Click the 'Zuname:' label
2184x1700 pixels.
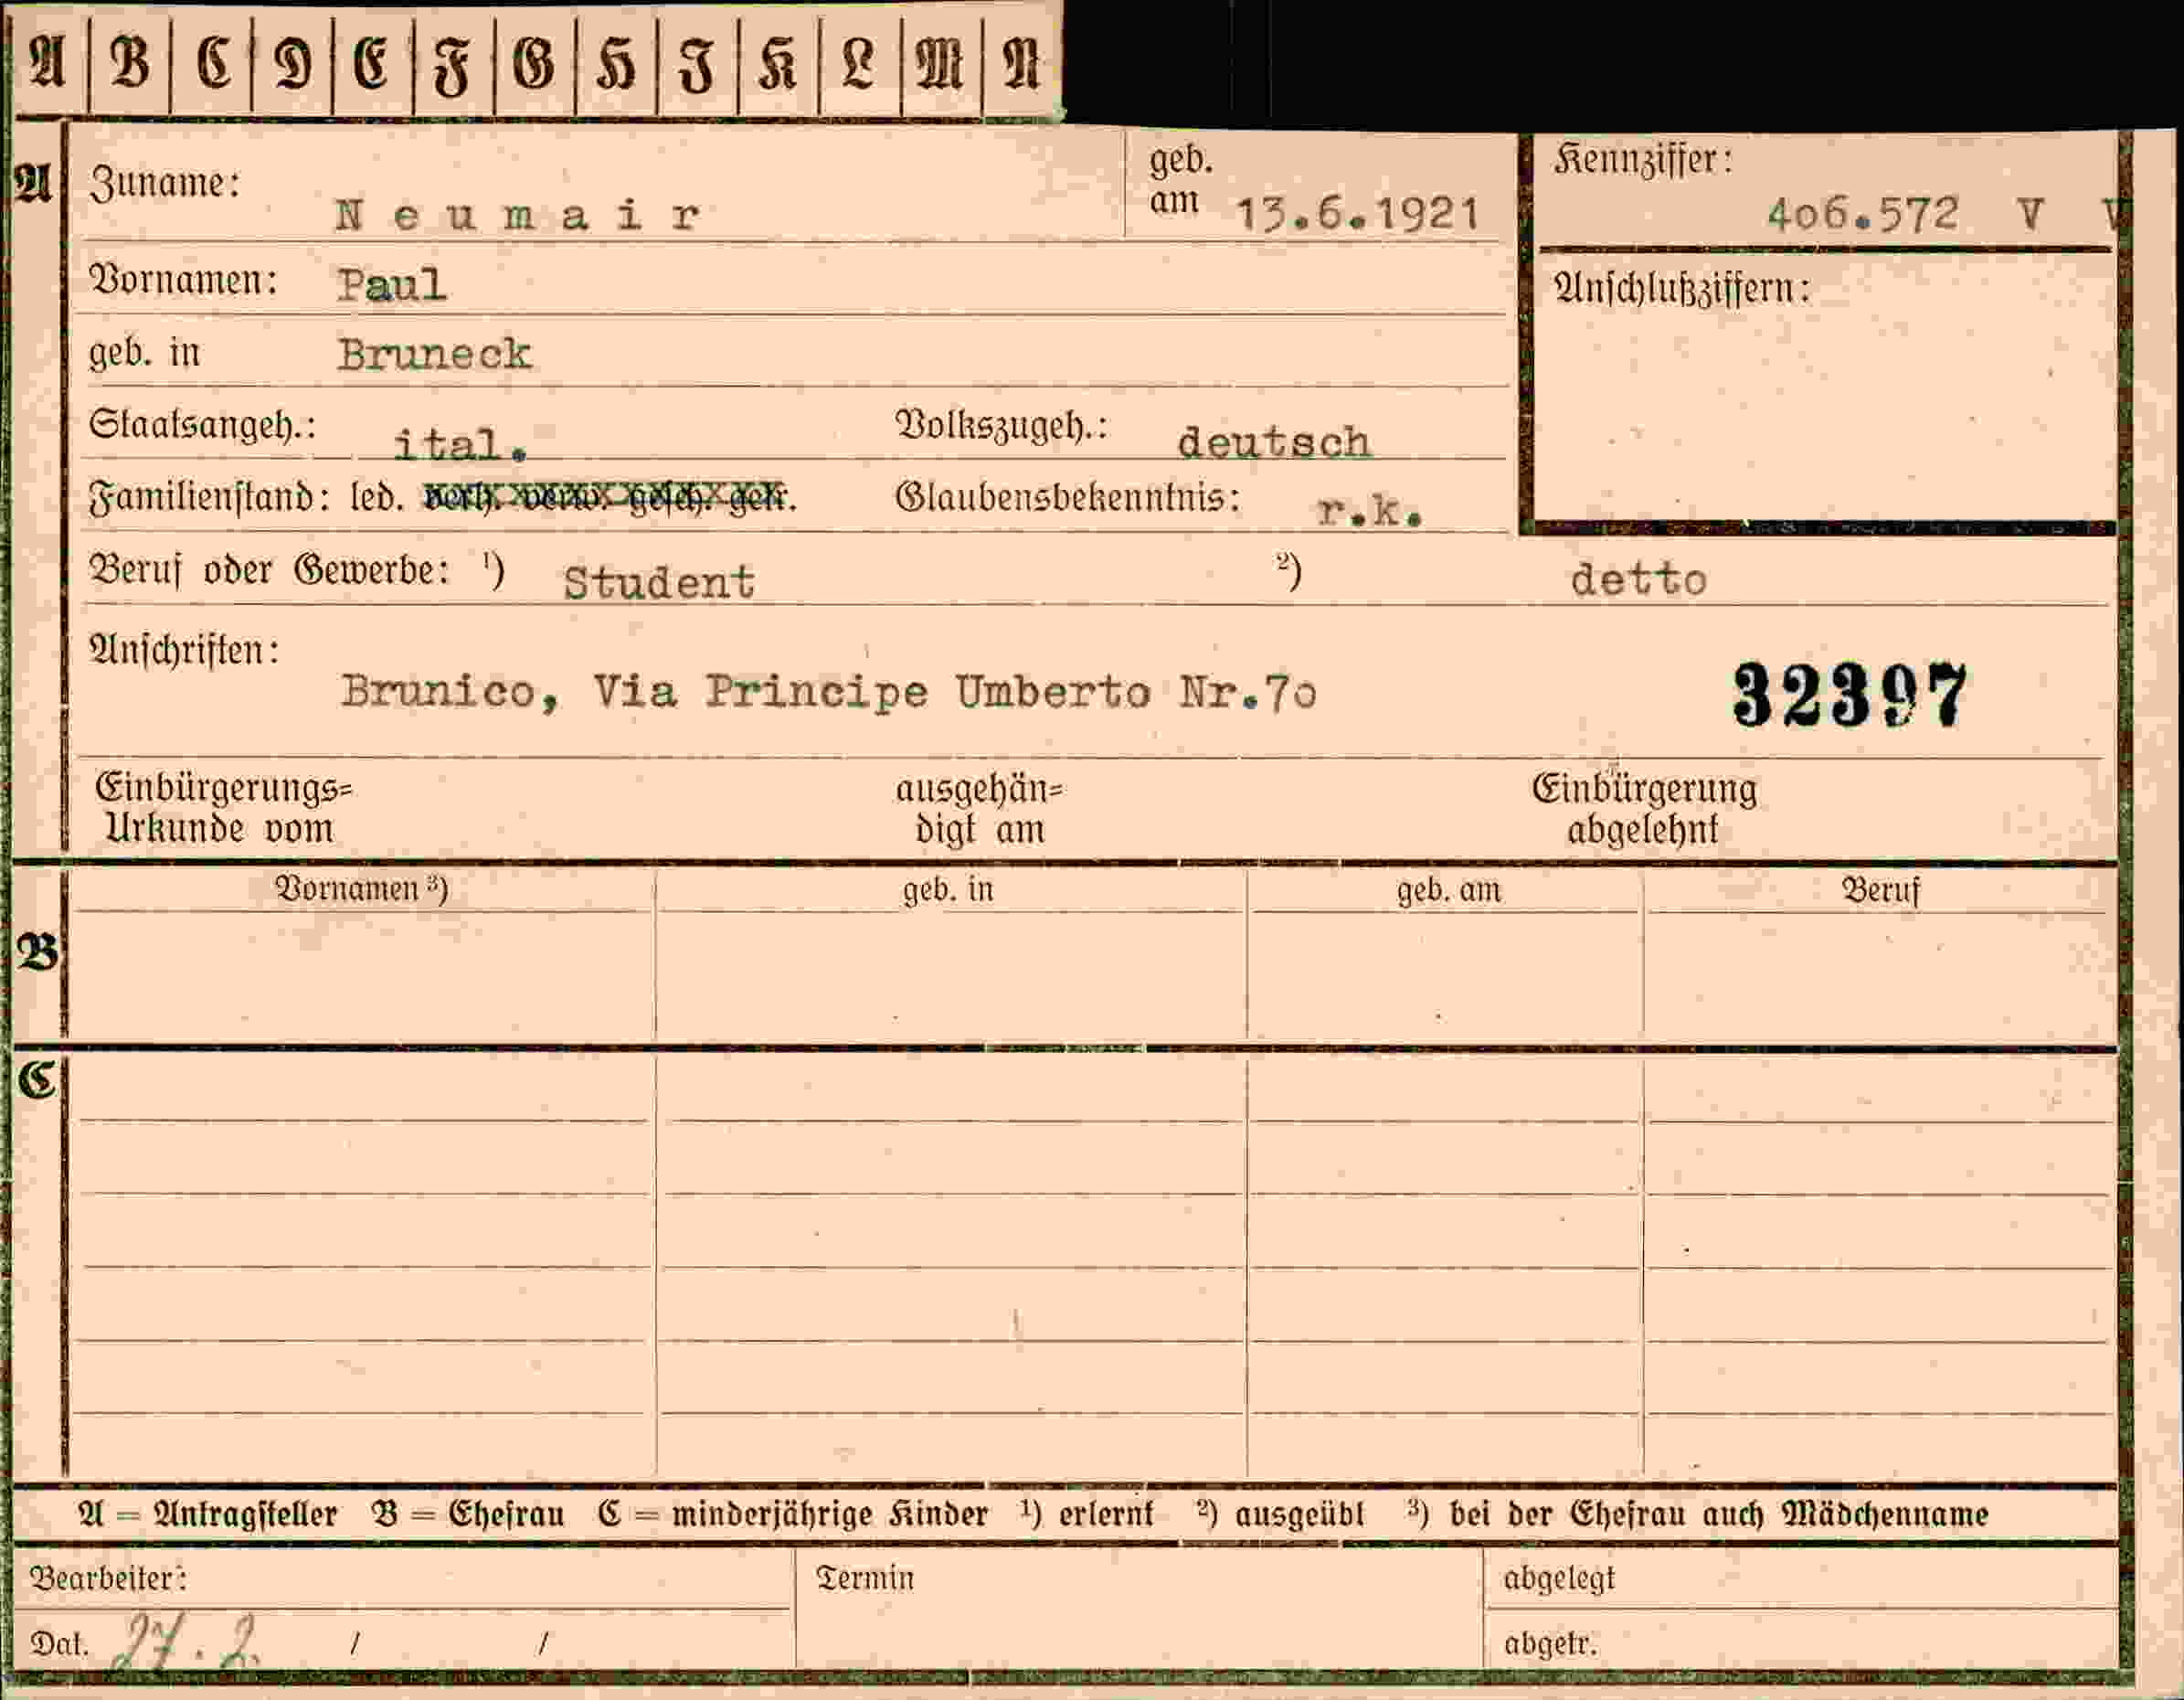click(x=165, y=183)
